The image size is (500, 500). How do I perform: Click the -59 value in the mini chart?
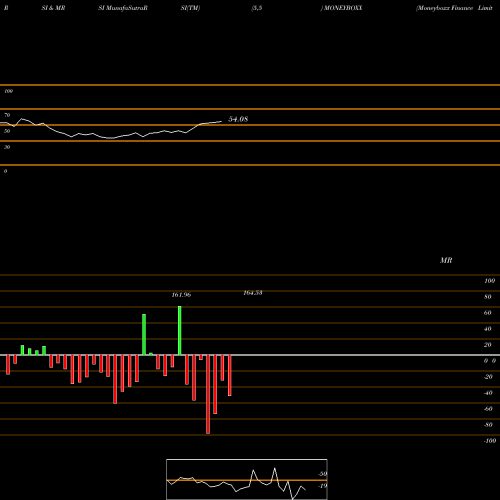323,474
